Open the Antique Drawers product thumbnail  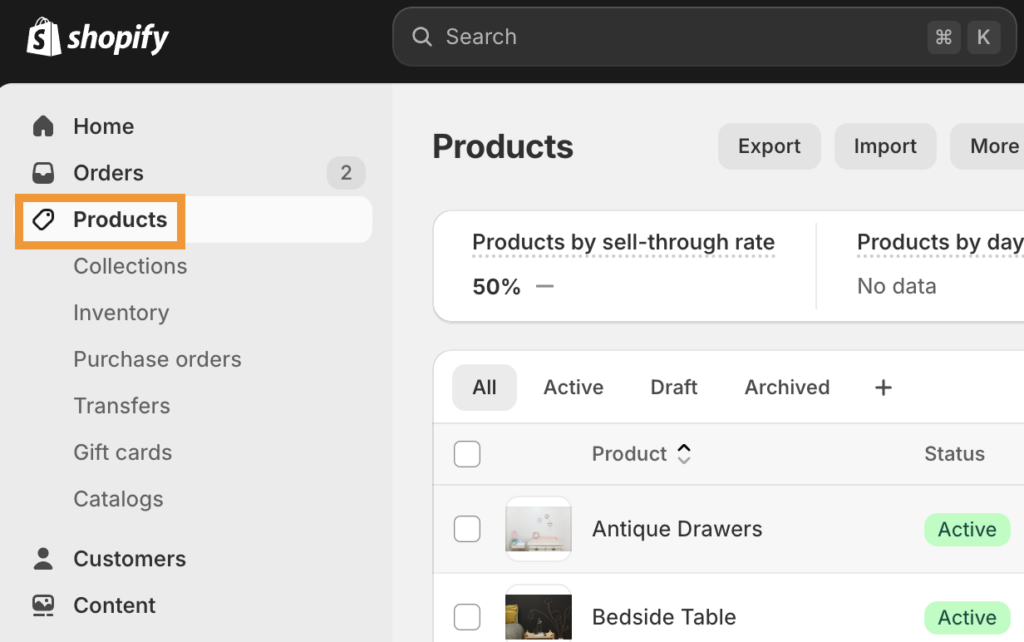click(538, 529)
